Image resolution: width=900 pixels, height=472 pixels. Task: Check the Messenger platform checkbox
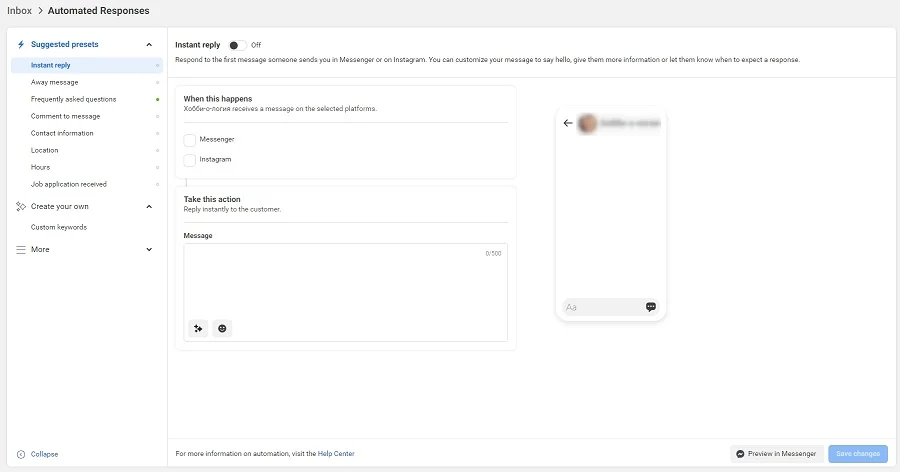pyautogui.click(x=190, y=140)
